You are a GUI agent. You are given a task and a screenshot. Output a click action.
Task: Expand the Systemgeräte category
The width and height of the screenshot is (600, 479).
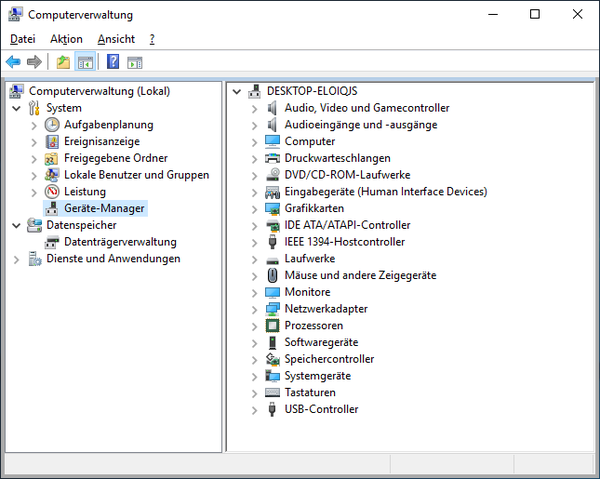[x=254, y=377]
